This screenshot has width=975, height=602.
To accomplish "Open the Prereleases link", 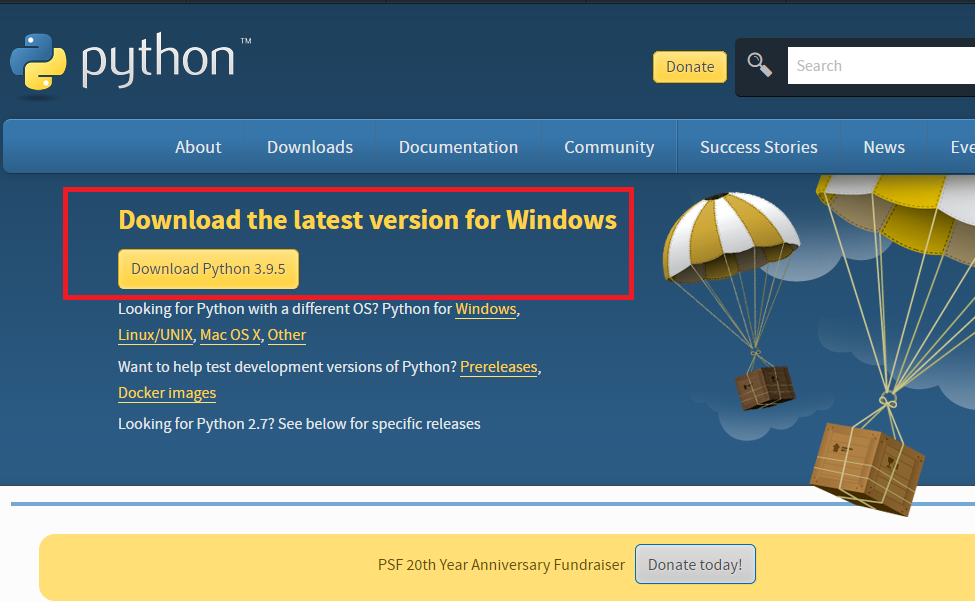I will click(498, 367).
